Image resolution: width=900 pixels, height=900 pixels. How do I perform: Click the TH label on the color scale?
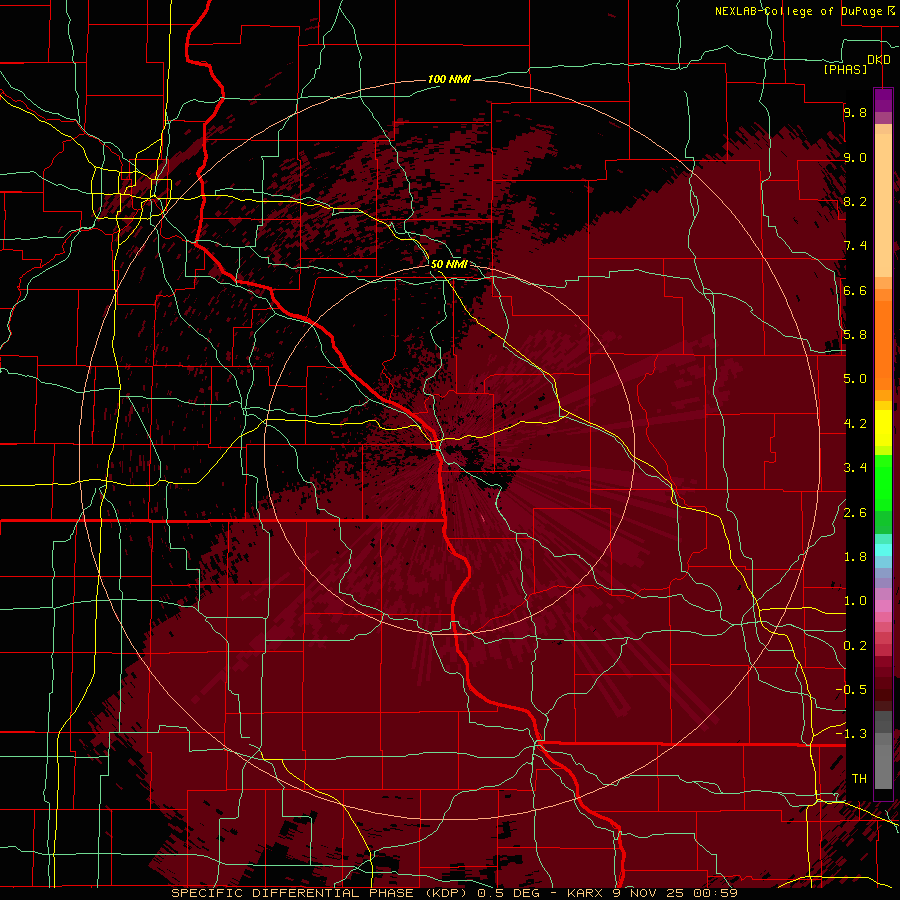pos(859,779)
